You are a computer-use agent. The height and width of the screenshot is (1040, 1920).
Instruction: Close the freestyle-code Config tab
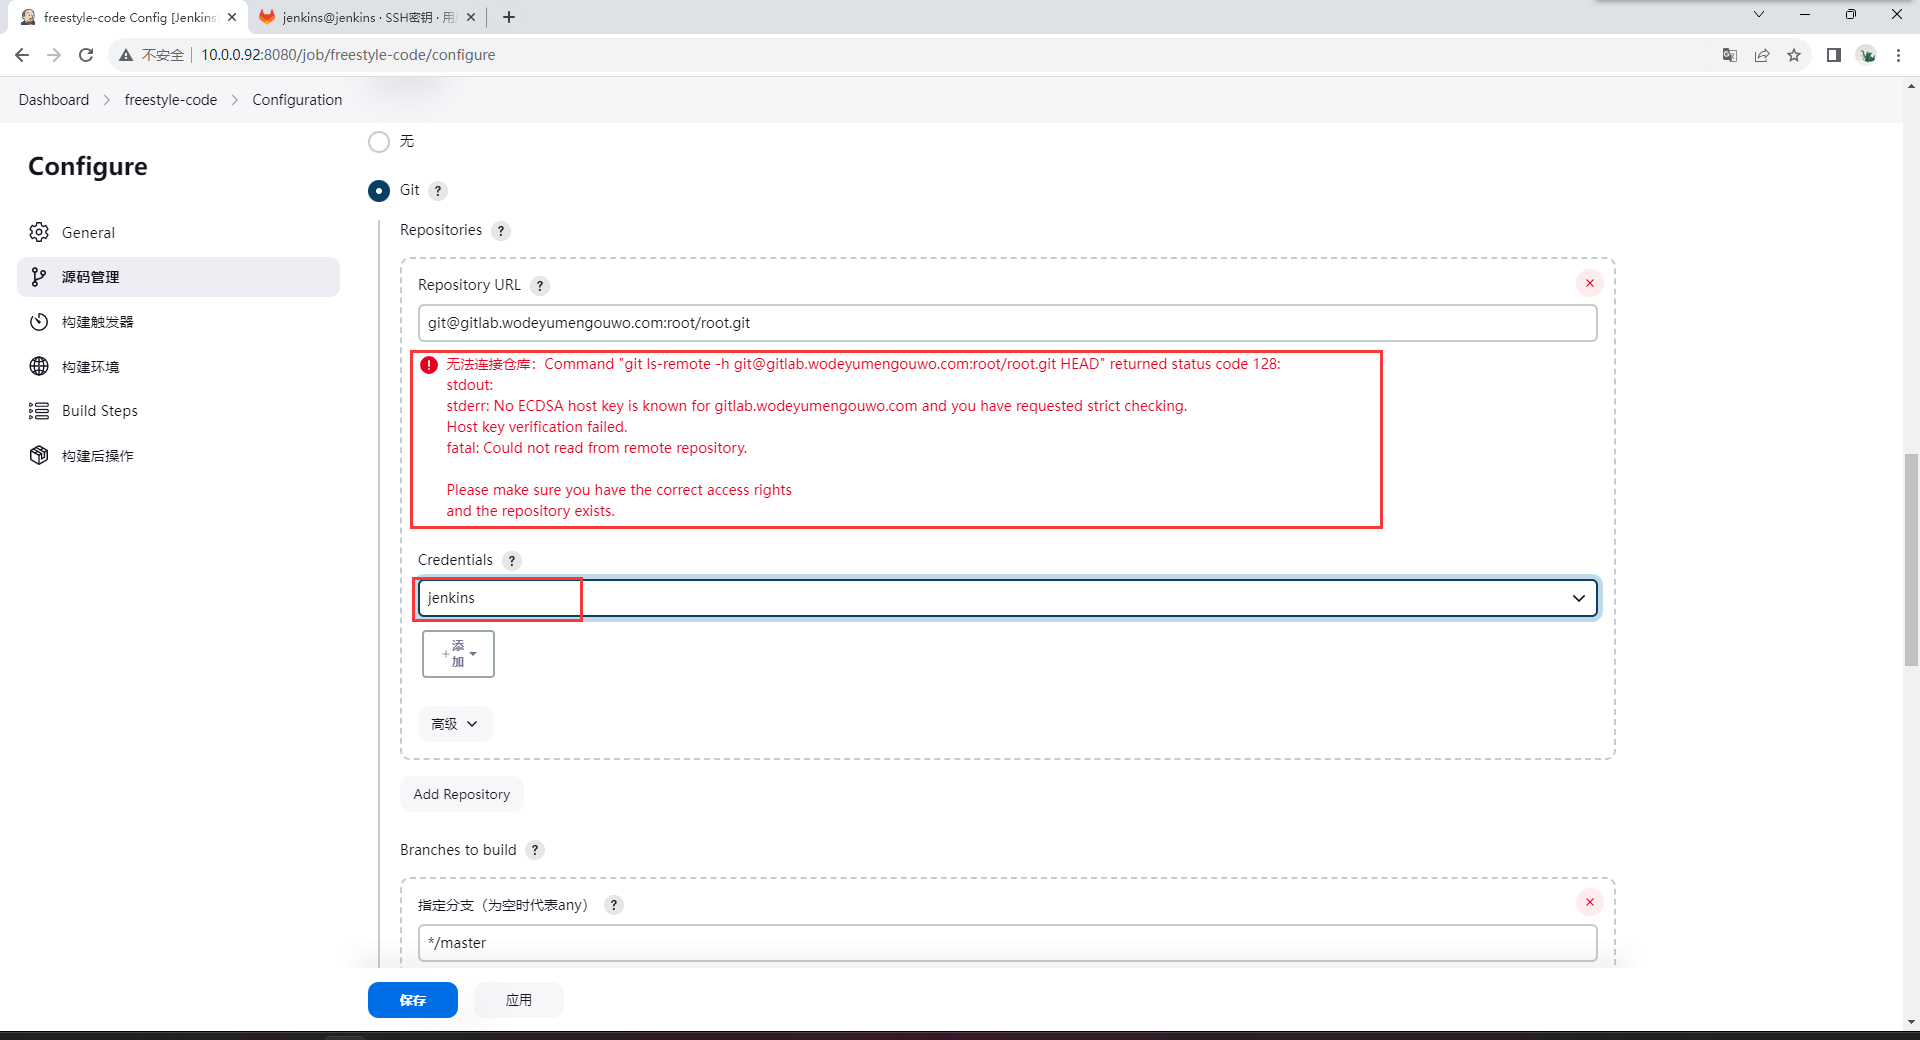pos(232,17)
